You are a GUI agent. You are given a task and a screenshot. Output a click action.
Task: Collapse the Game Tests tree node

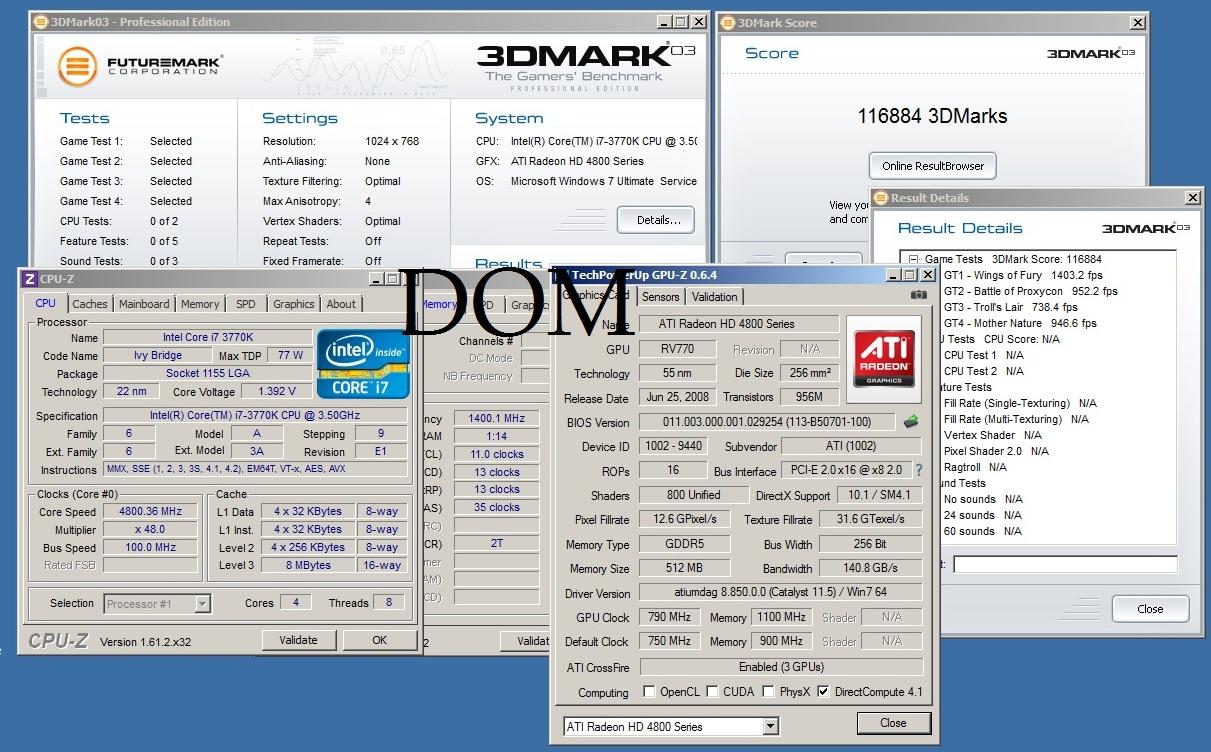[913, 259]
